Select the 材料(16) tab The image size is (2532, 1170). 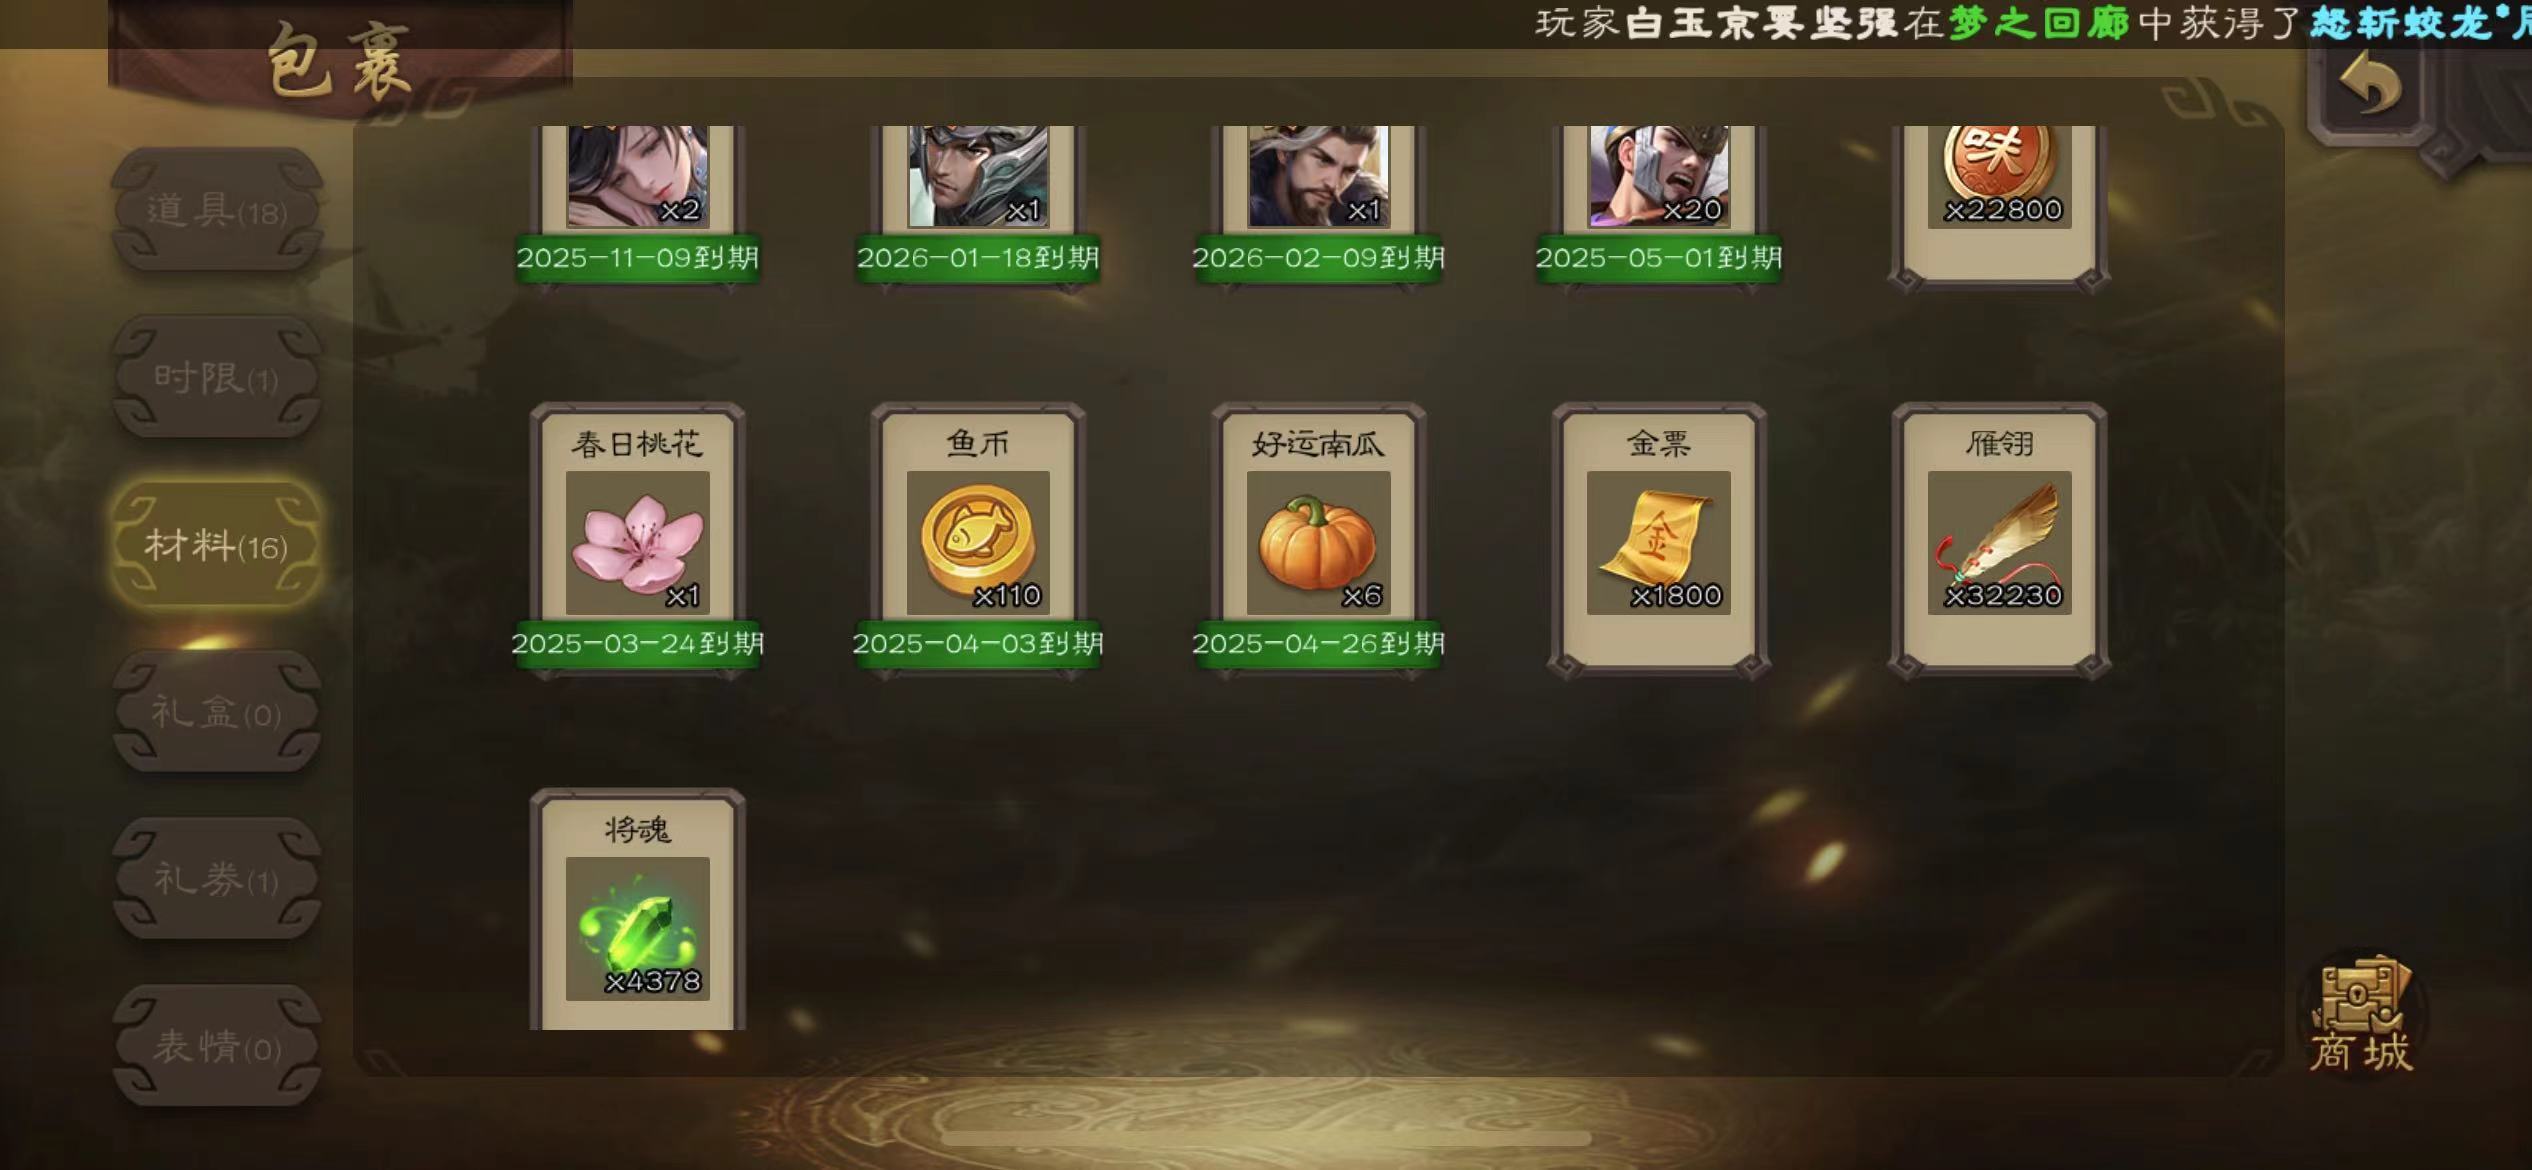(217, 545)
